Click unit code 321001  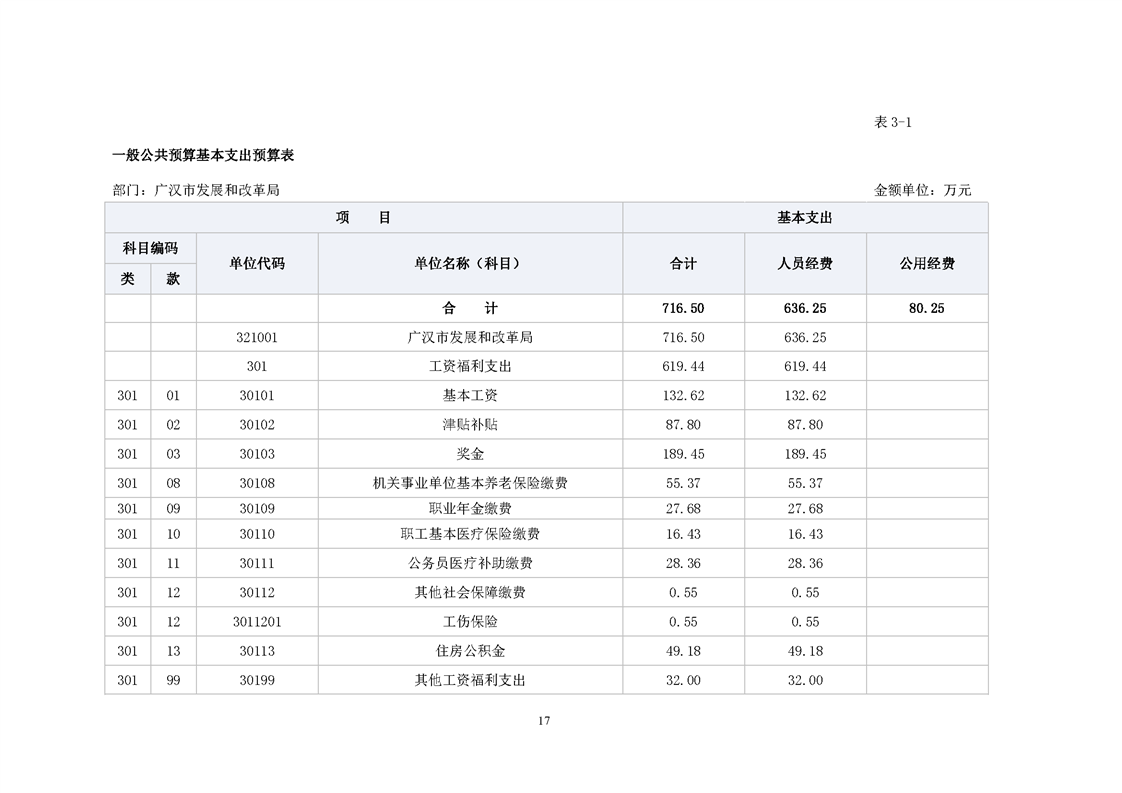pos(257,337)
